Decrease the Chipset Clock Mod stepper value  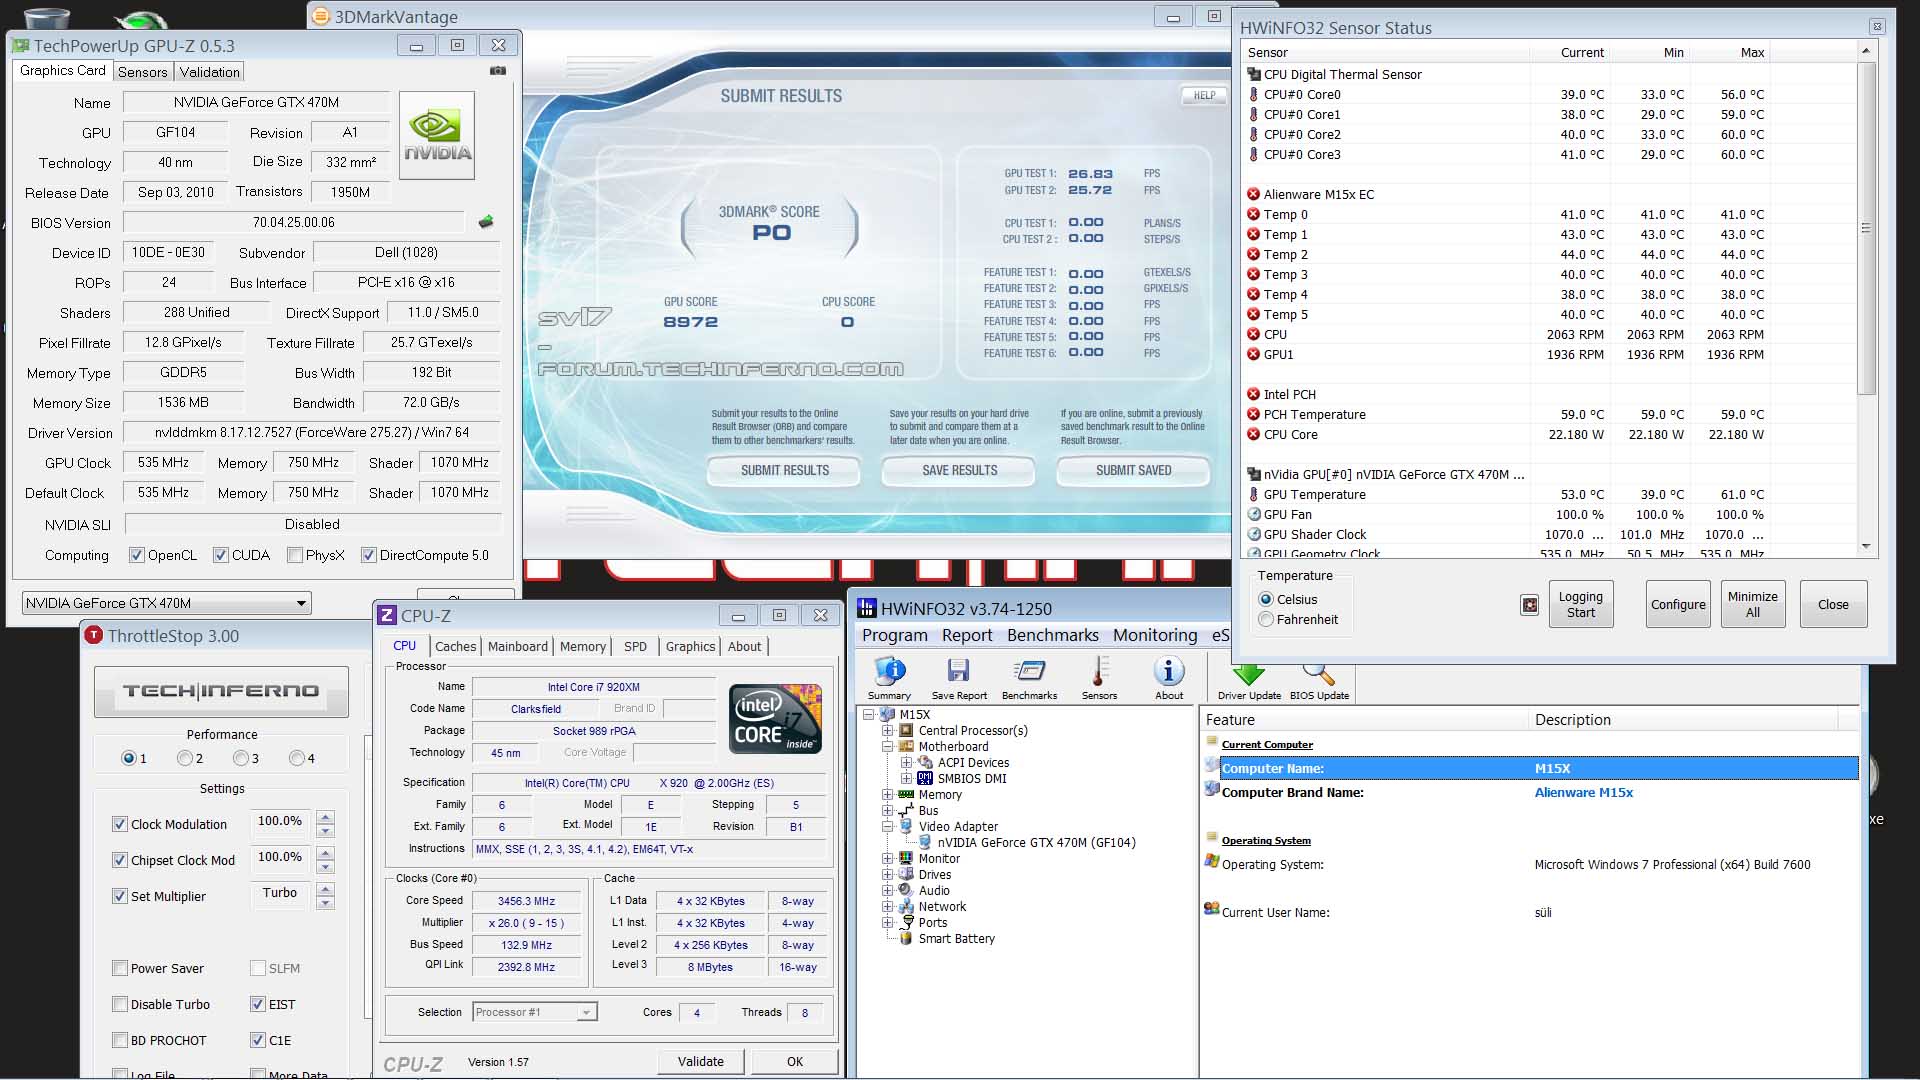325,867
